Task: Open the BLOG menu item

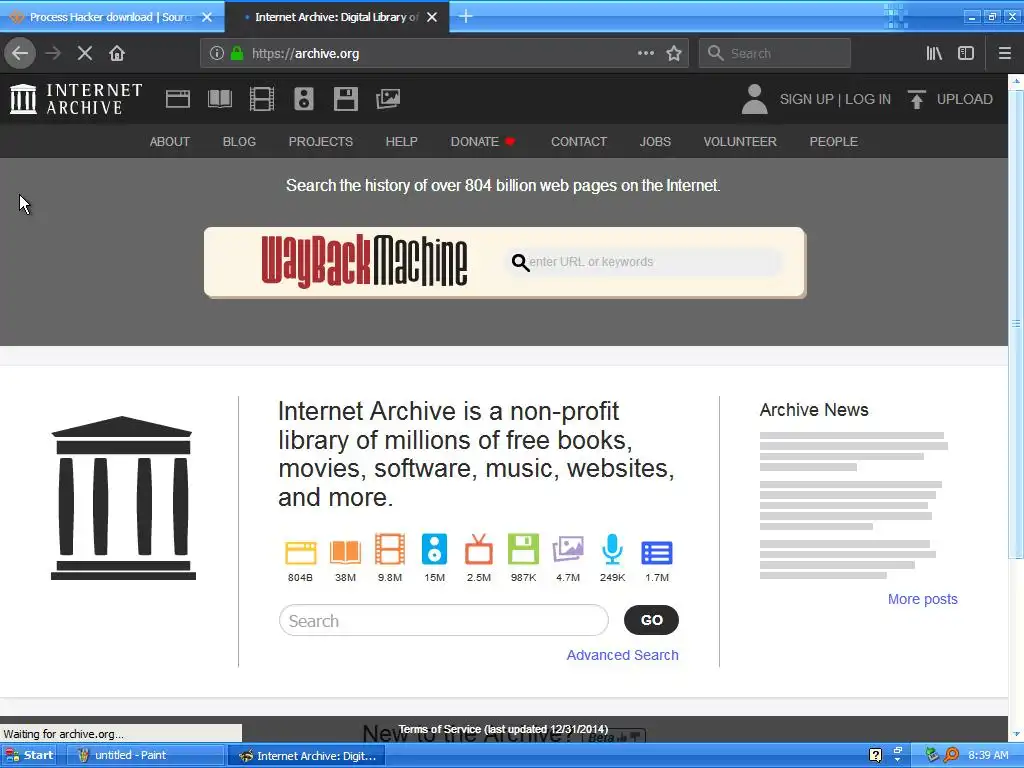Action: click(x=239, y=141)
